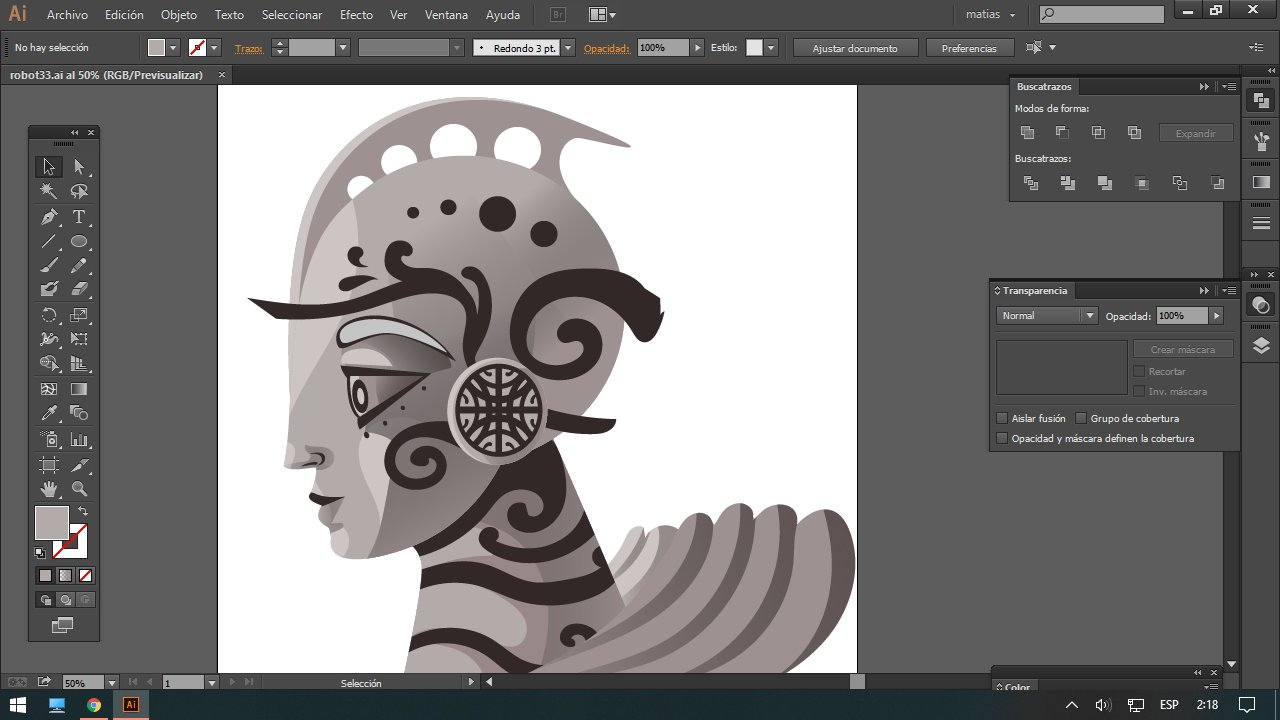Select the Artboard tool

[x=48, y=465]
